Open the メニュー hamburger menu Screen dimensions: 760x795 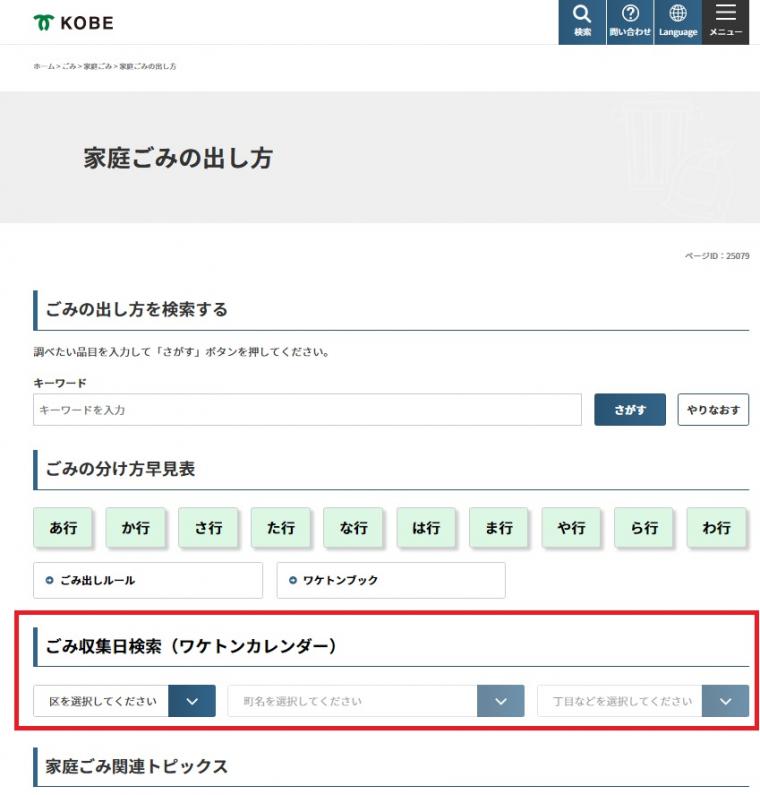725,22
